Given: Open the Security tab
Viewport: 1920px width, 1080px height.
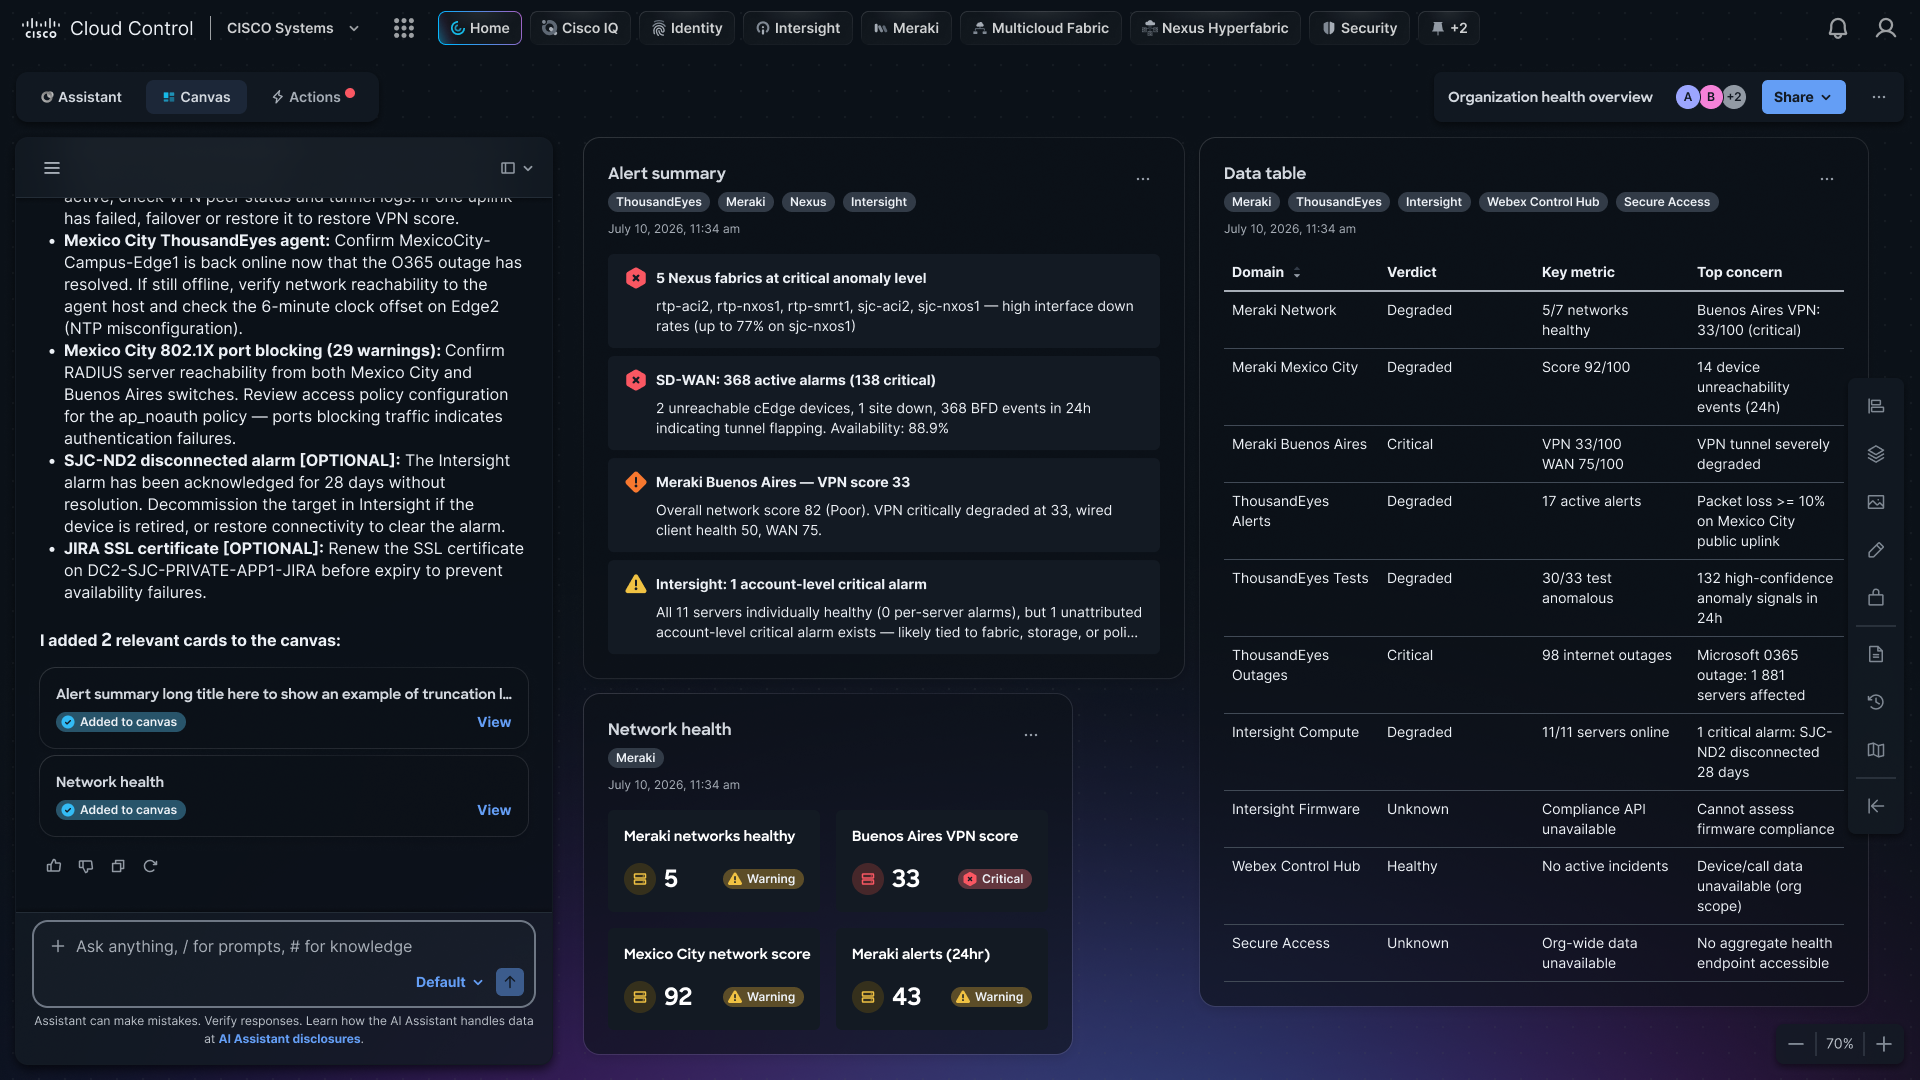Looking at the screenshot, I should pos(1360,28).
